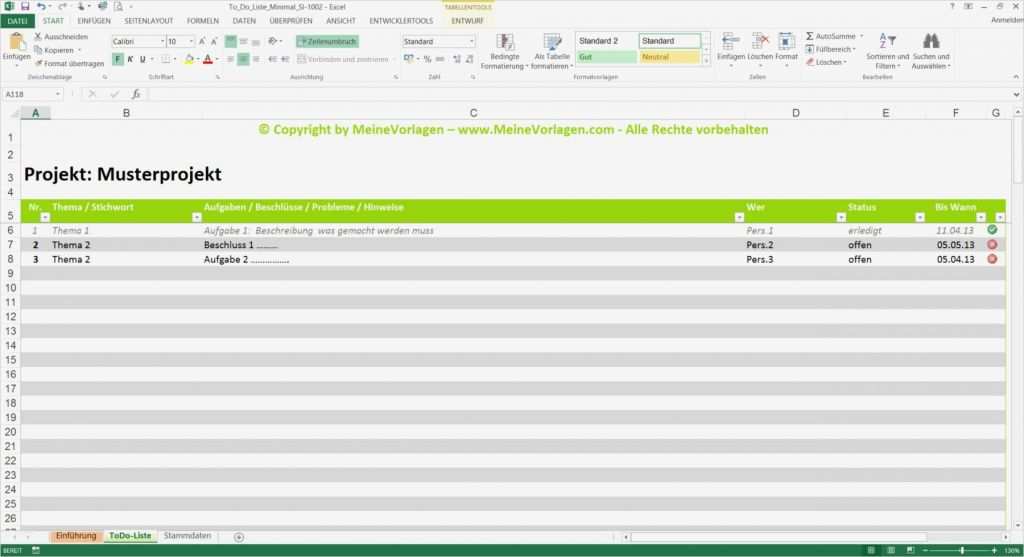Toggle bold formatting (F)
Viewport: 1024px width, 557px height.
pos(118,59)
